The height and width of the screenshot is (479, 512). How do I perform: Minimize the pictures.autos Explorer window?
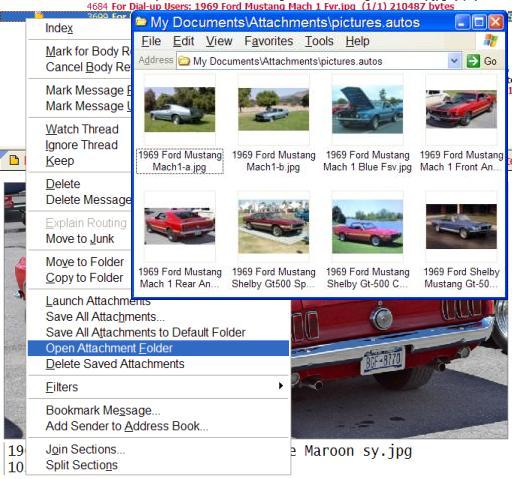[462, 23]
